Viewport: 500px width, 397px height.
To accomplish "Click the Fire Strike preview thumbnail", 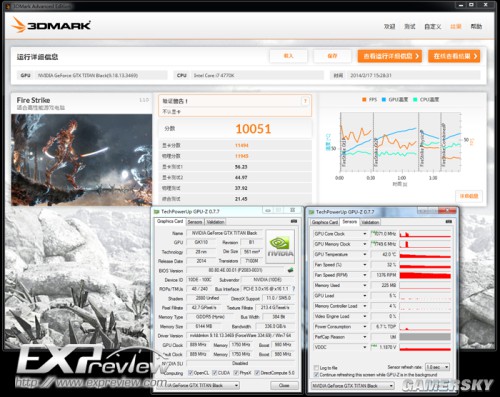I will click(81, 160).
